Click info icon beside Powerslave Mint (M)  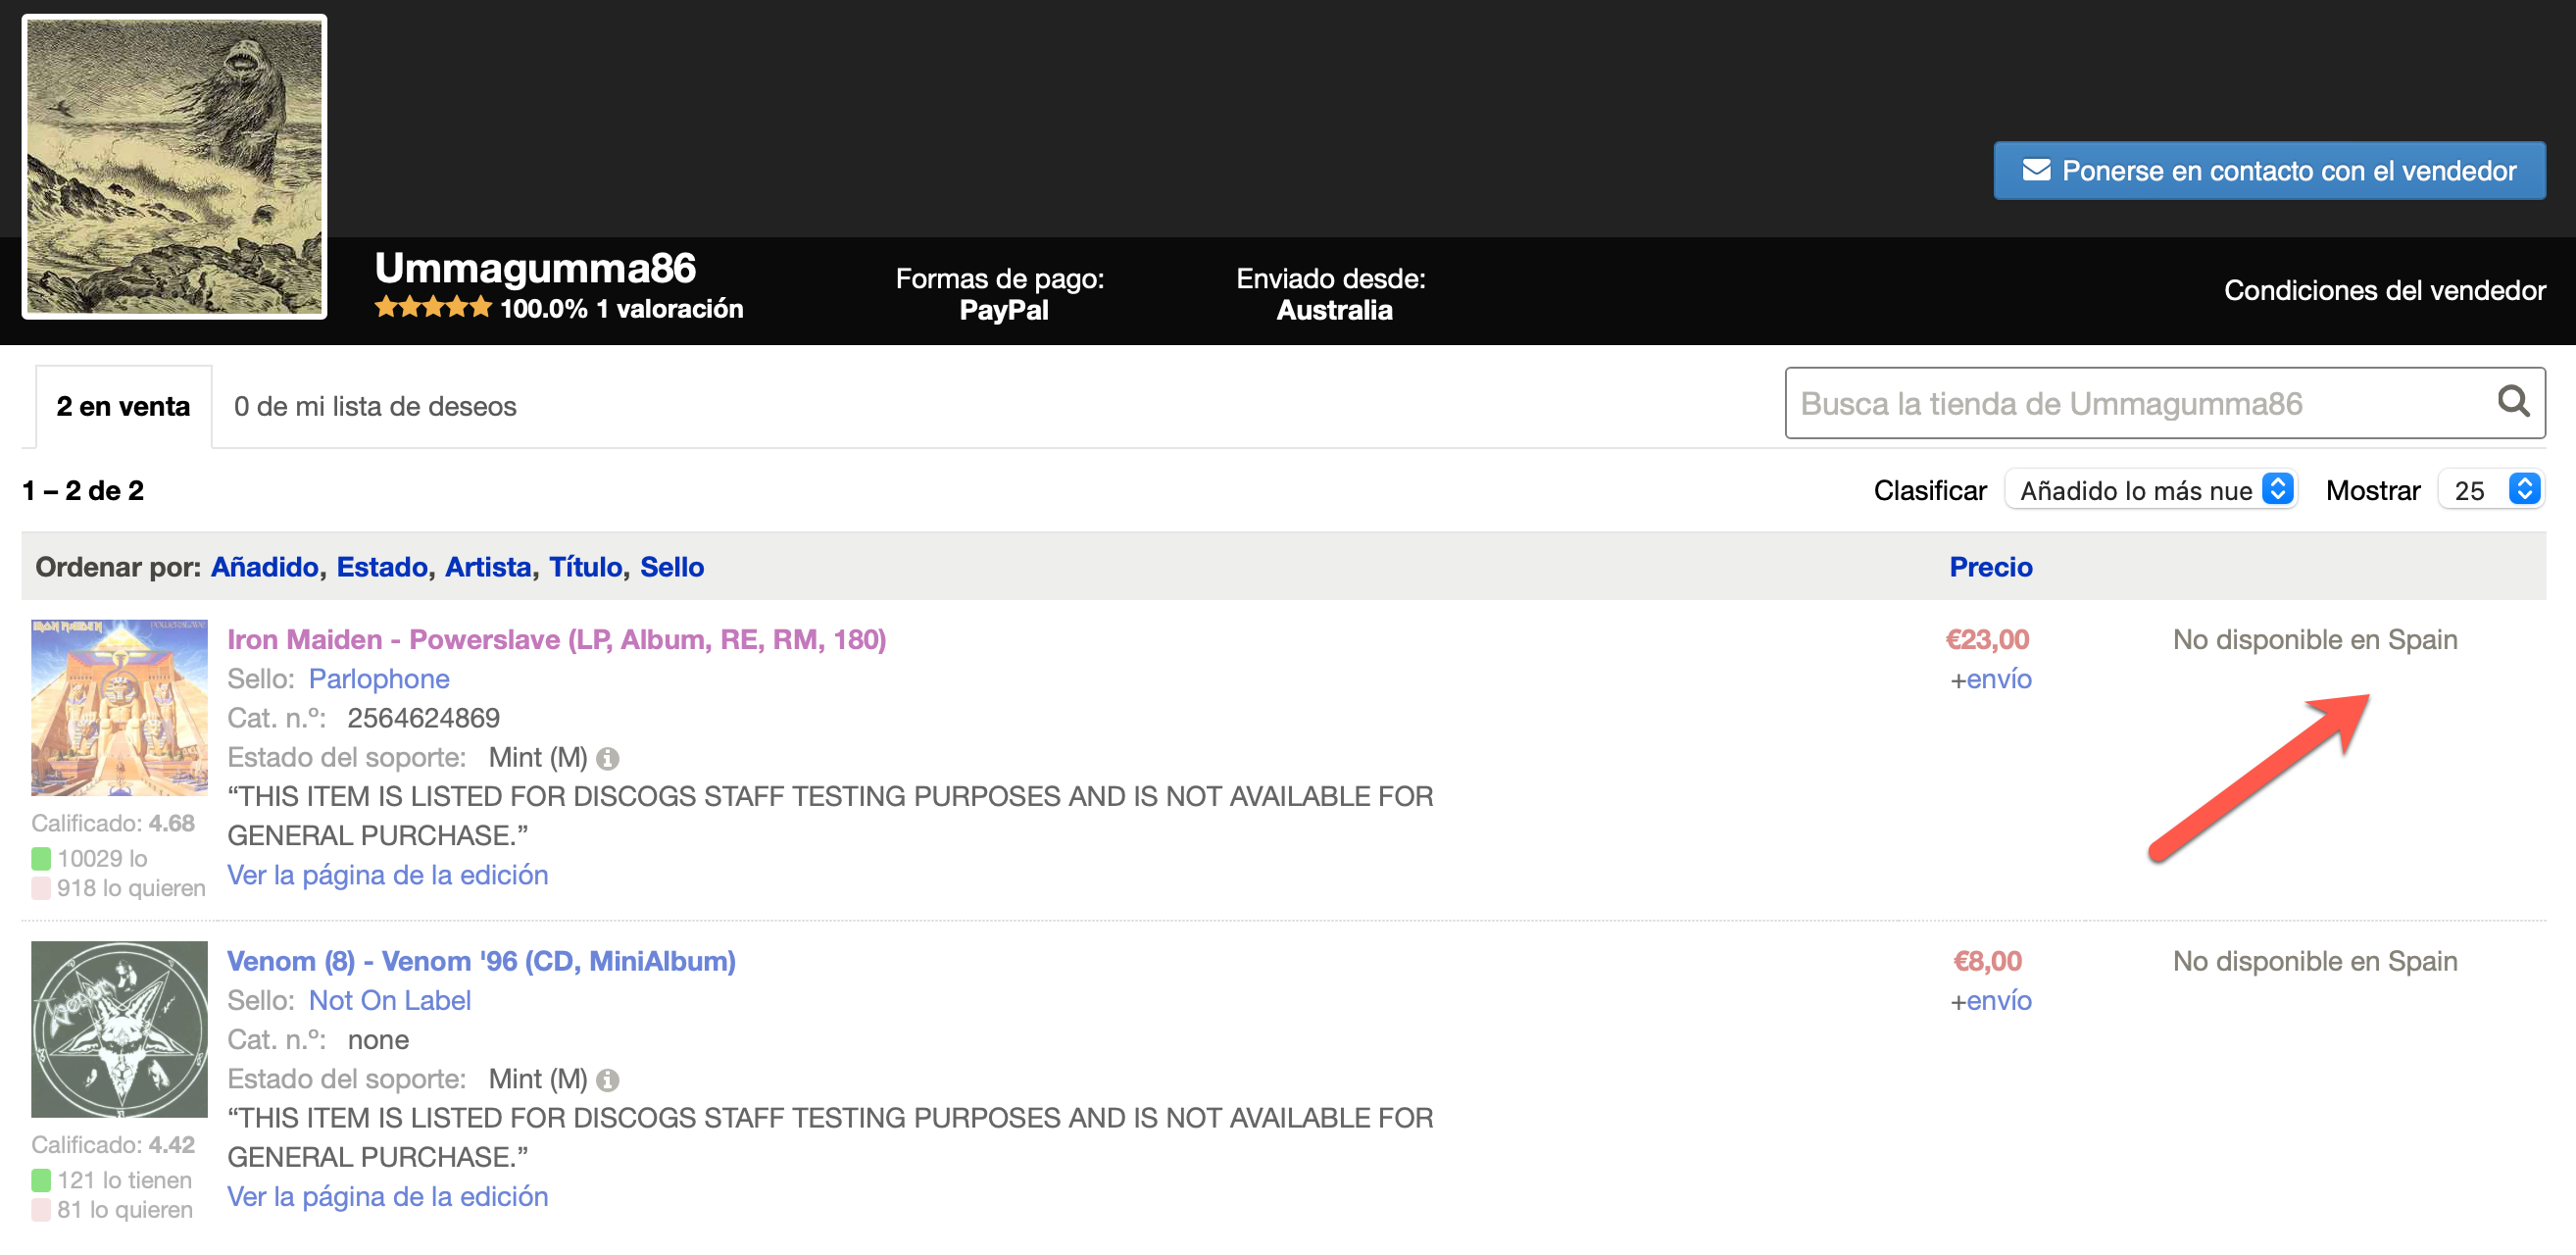607,759
